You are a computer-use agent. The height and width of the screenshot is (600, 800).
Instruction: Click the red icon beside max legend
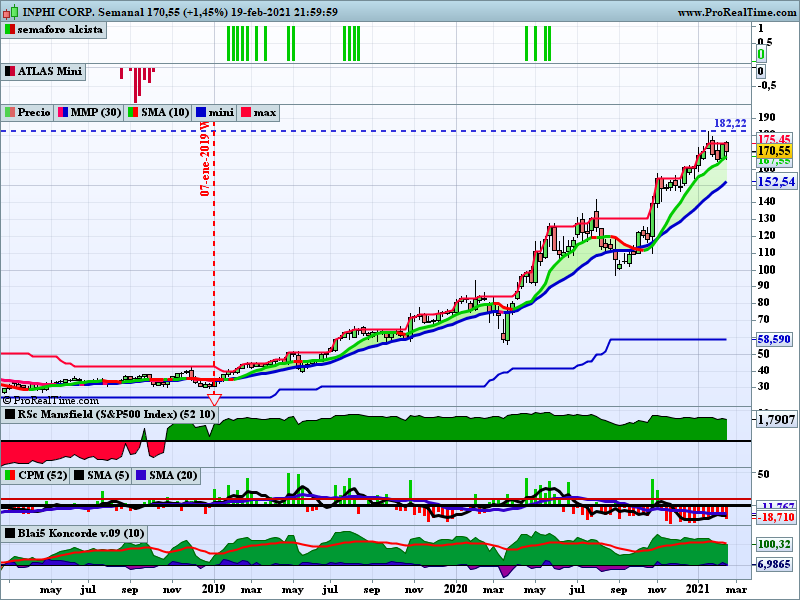click(x=246, y=112)
